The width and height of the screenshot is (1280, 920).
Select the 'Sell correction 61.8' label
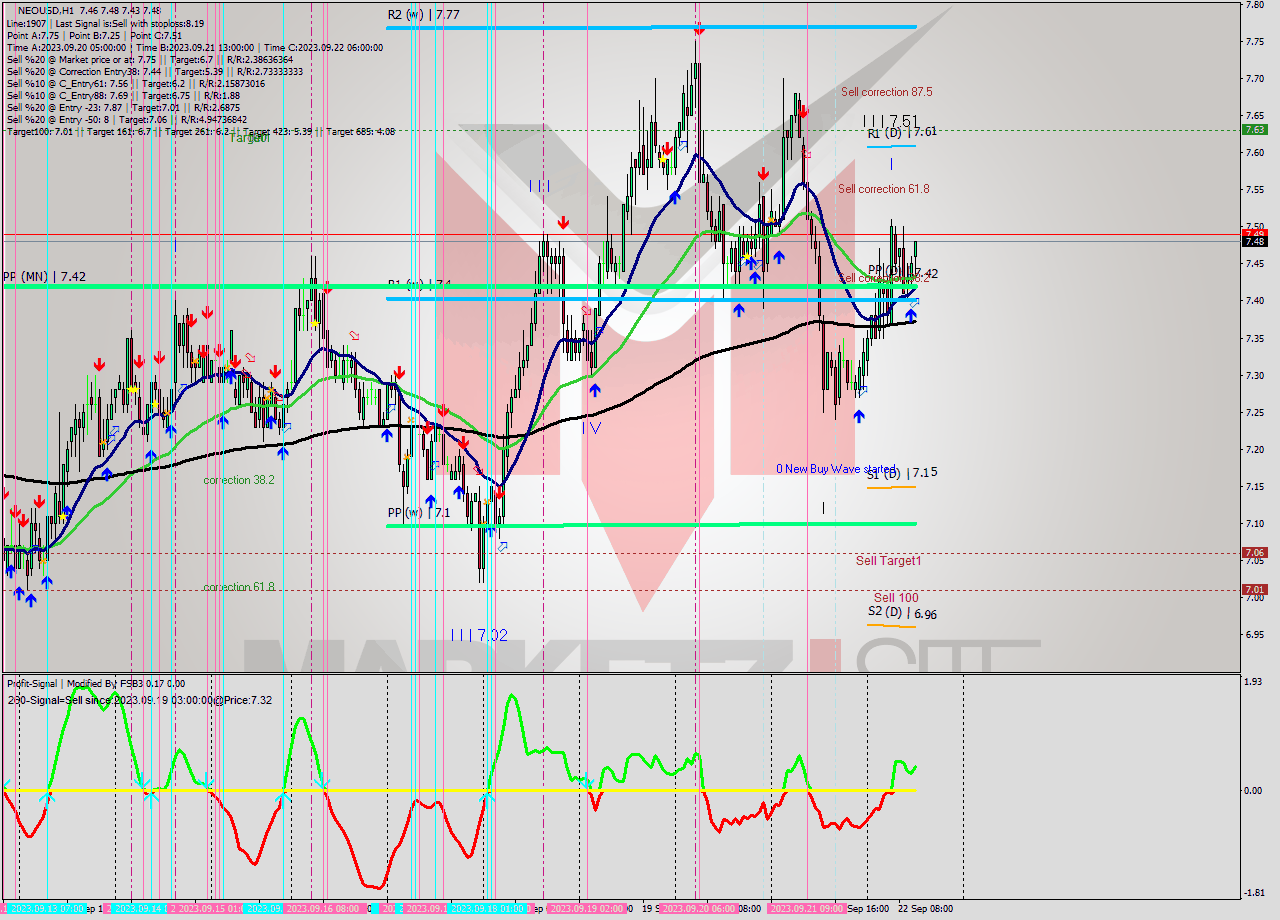pyautogui.click(x=884, y=189)
